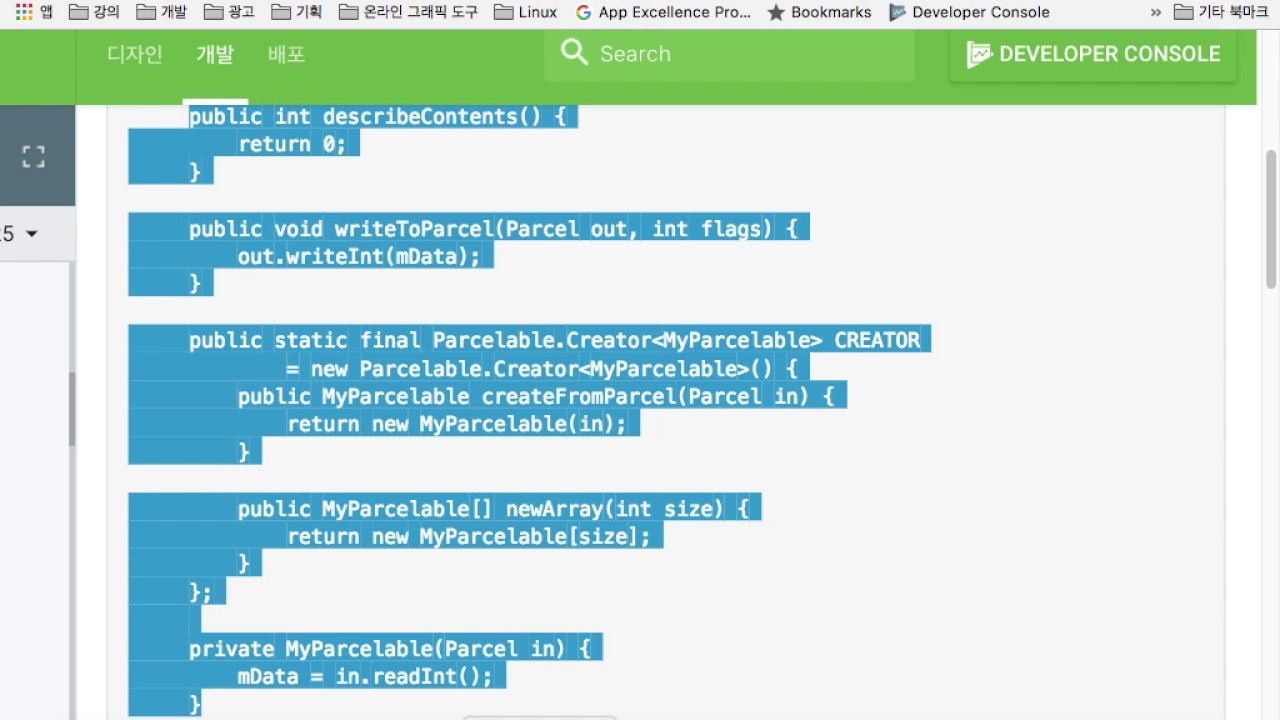Focus the Search input field
The image size is (1280, 720).
pyautogui.click(x=729, y=54)
